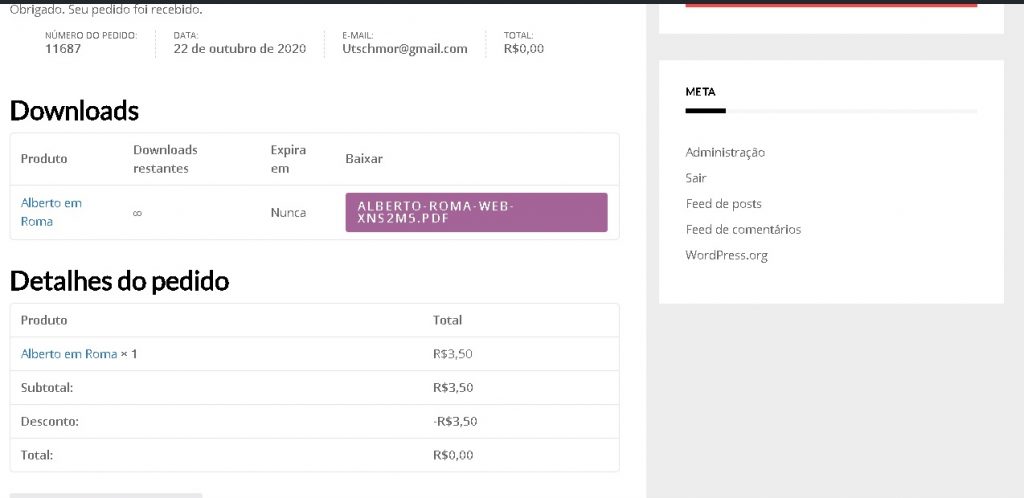
Task: Go to Administração in Meta sidebar
Action: [x=725, y=152]
